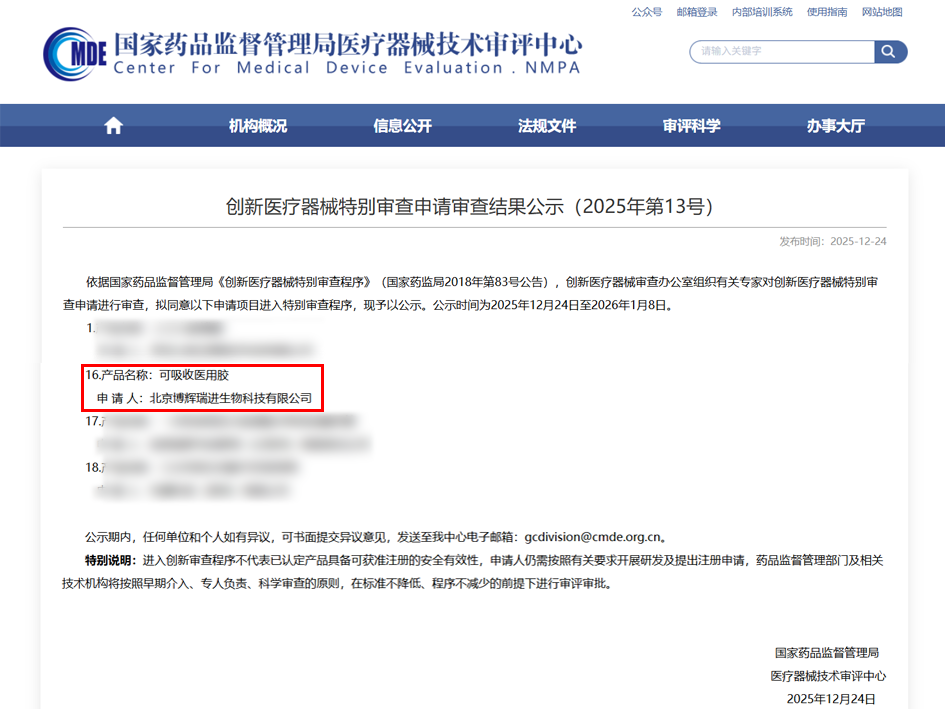Open the 法规文件 navigation menu
The image size is (945, 709).
click(x=547, y=126)
